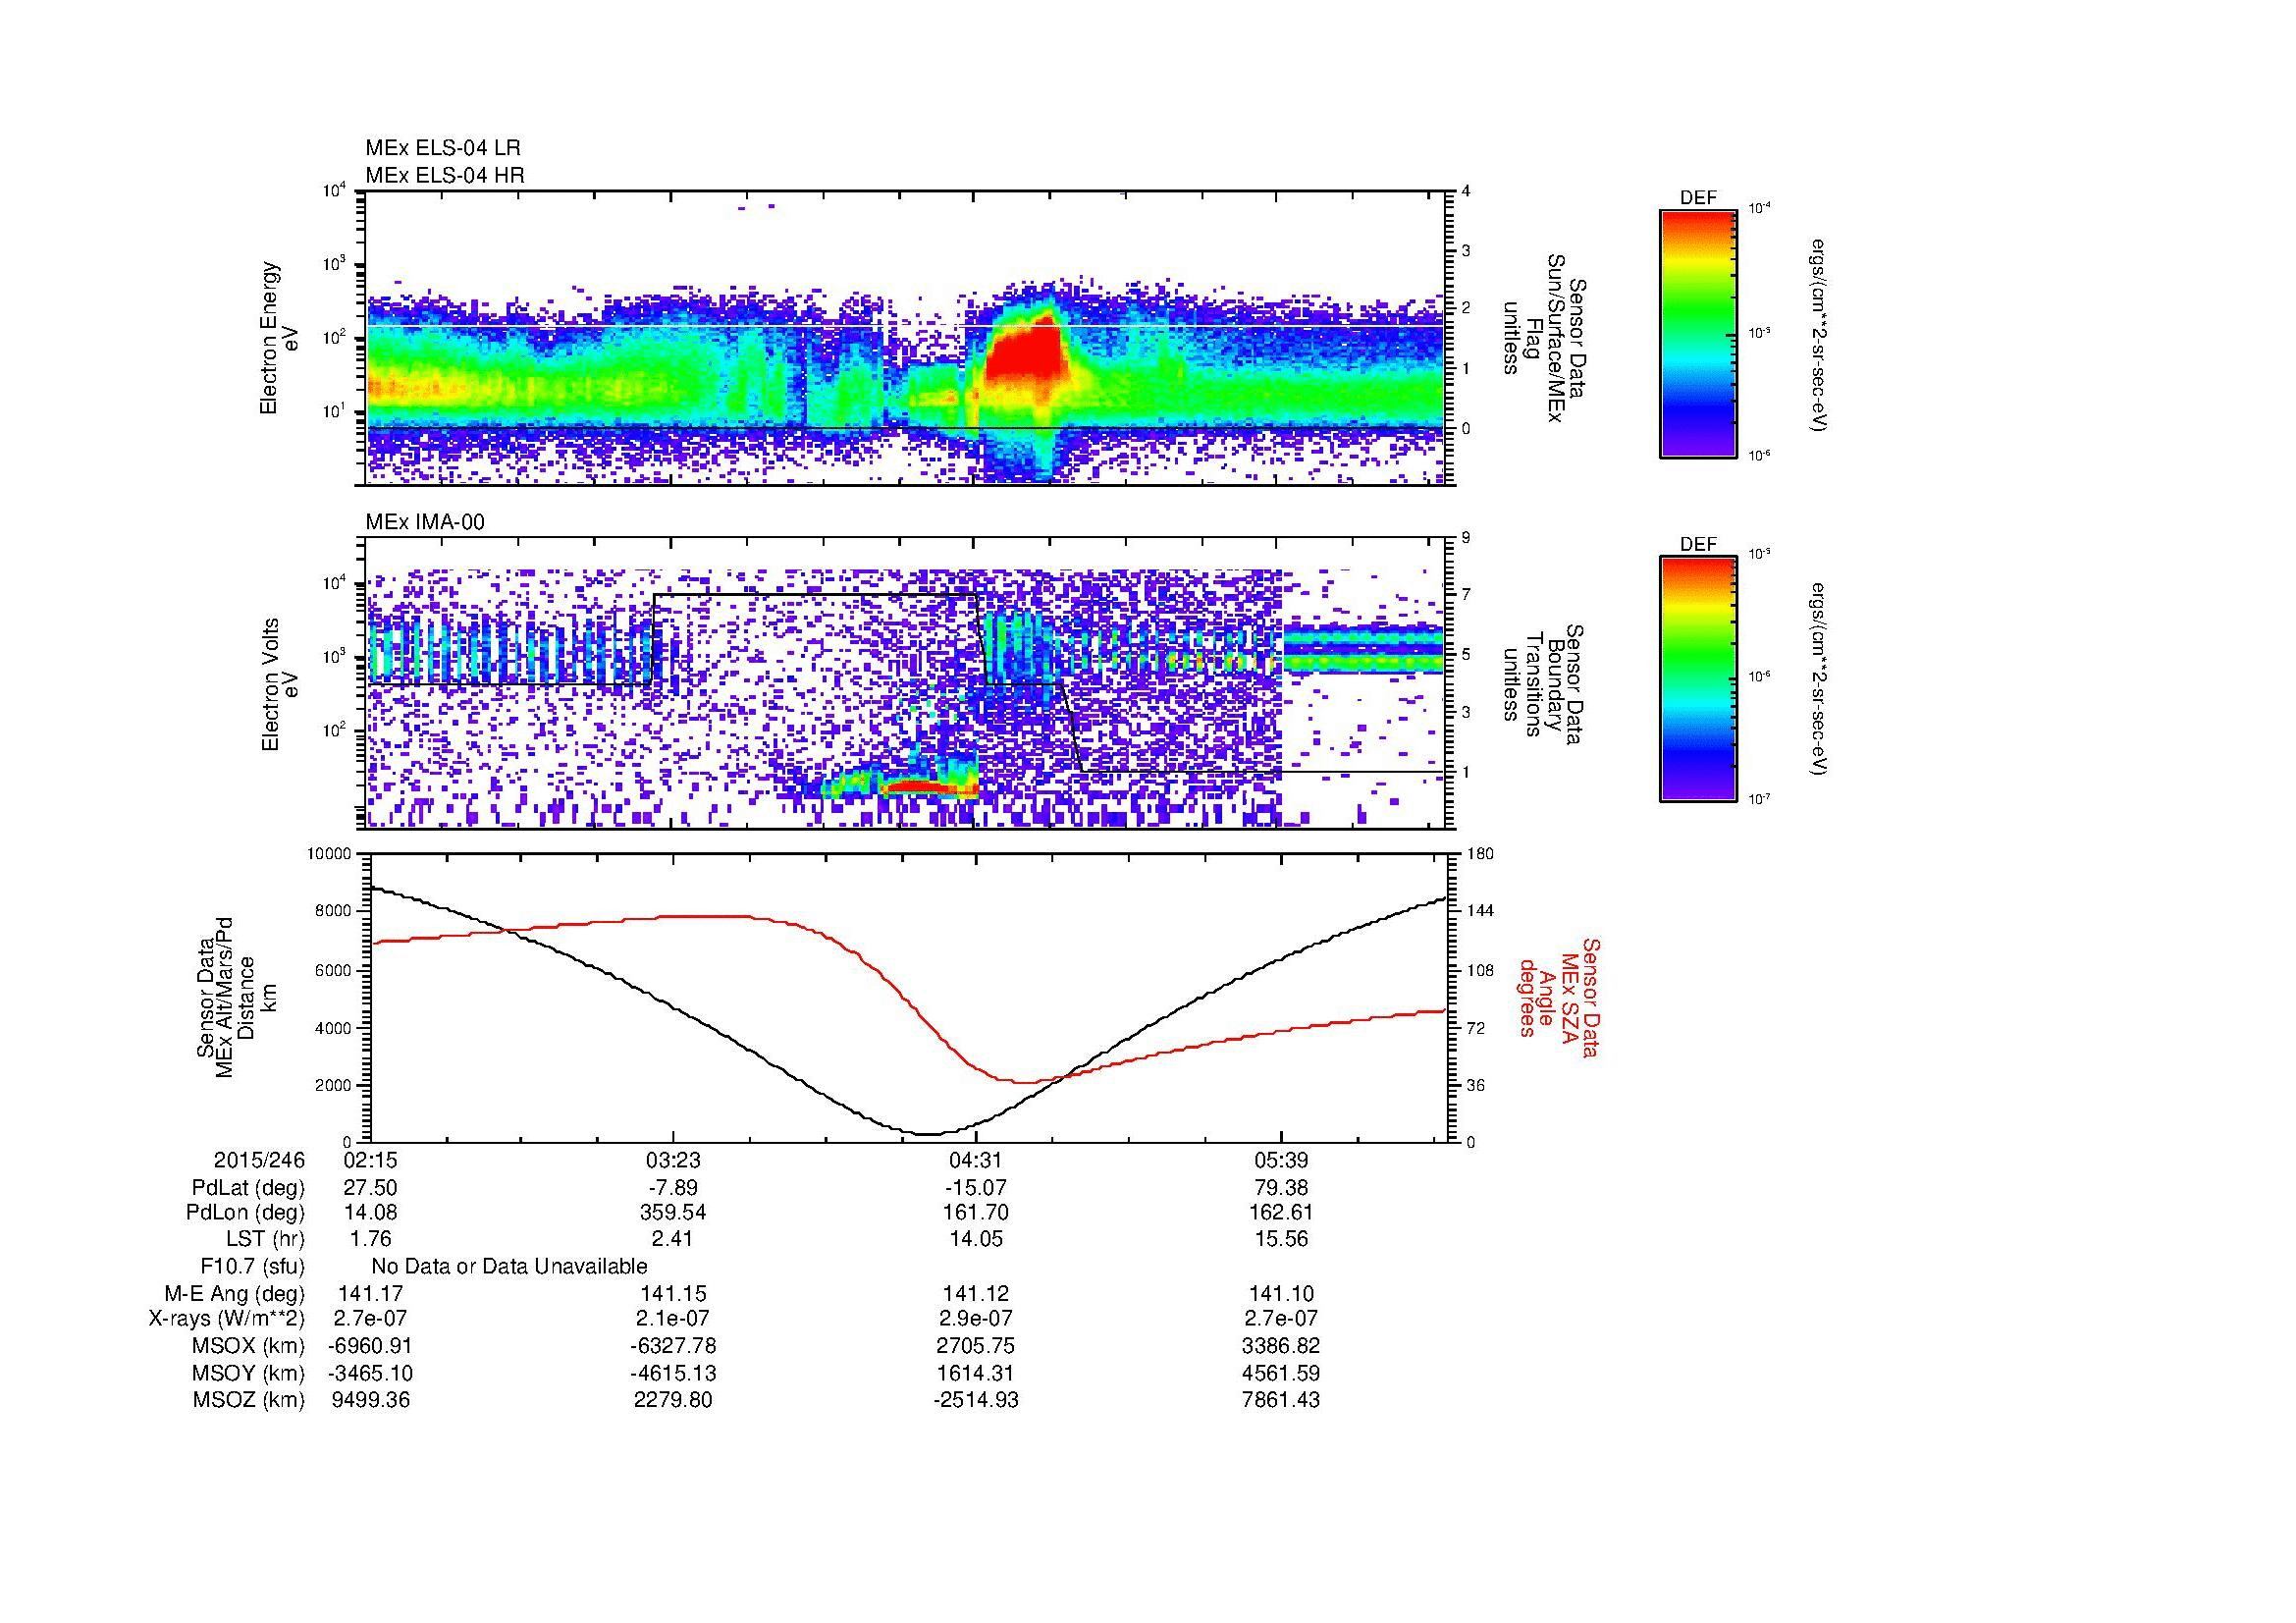Click LST value '1.76'
This screenshot has height=1623, width=2296.
pos(370,1239)
